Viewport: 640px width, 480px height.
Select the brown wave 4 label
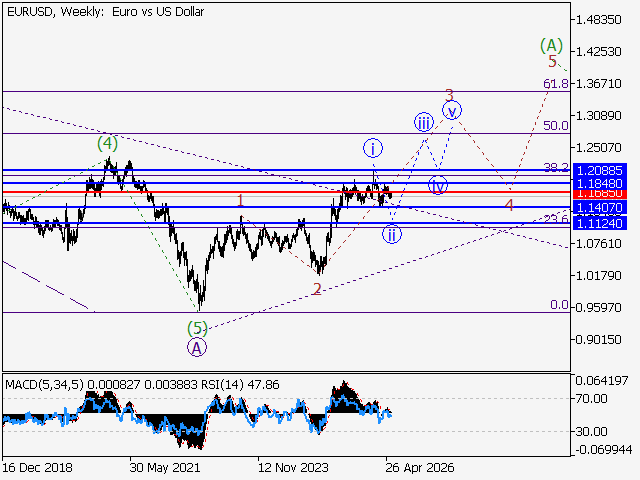(x=509, y=205)
